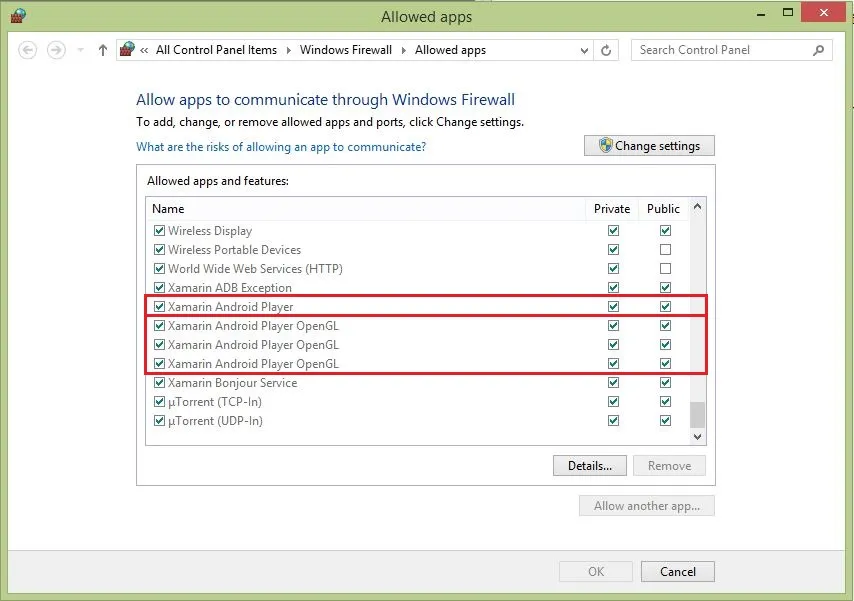854x601 pixels.
Task: Click the list scrollbar down arrow
Action: coord(697,436)
